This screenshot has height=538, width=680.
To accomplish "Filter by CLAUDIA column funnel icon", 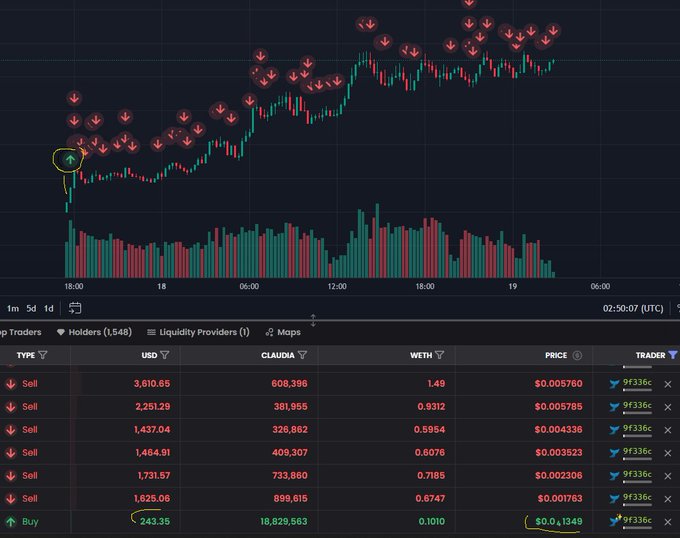I will point(303,355).
